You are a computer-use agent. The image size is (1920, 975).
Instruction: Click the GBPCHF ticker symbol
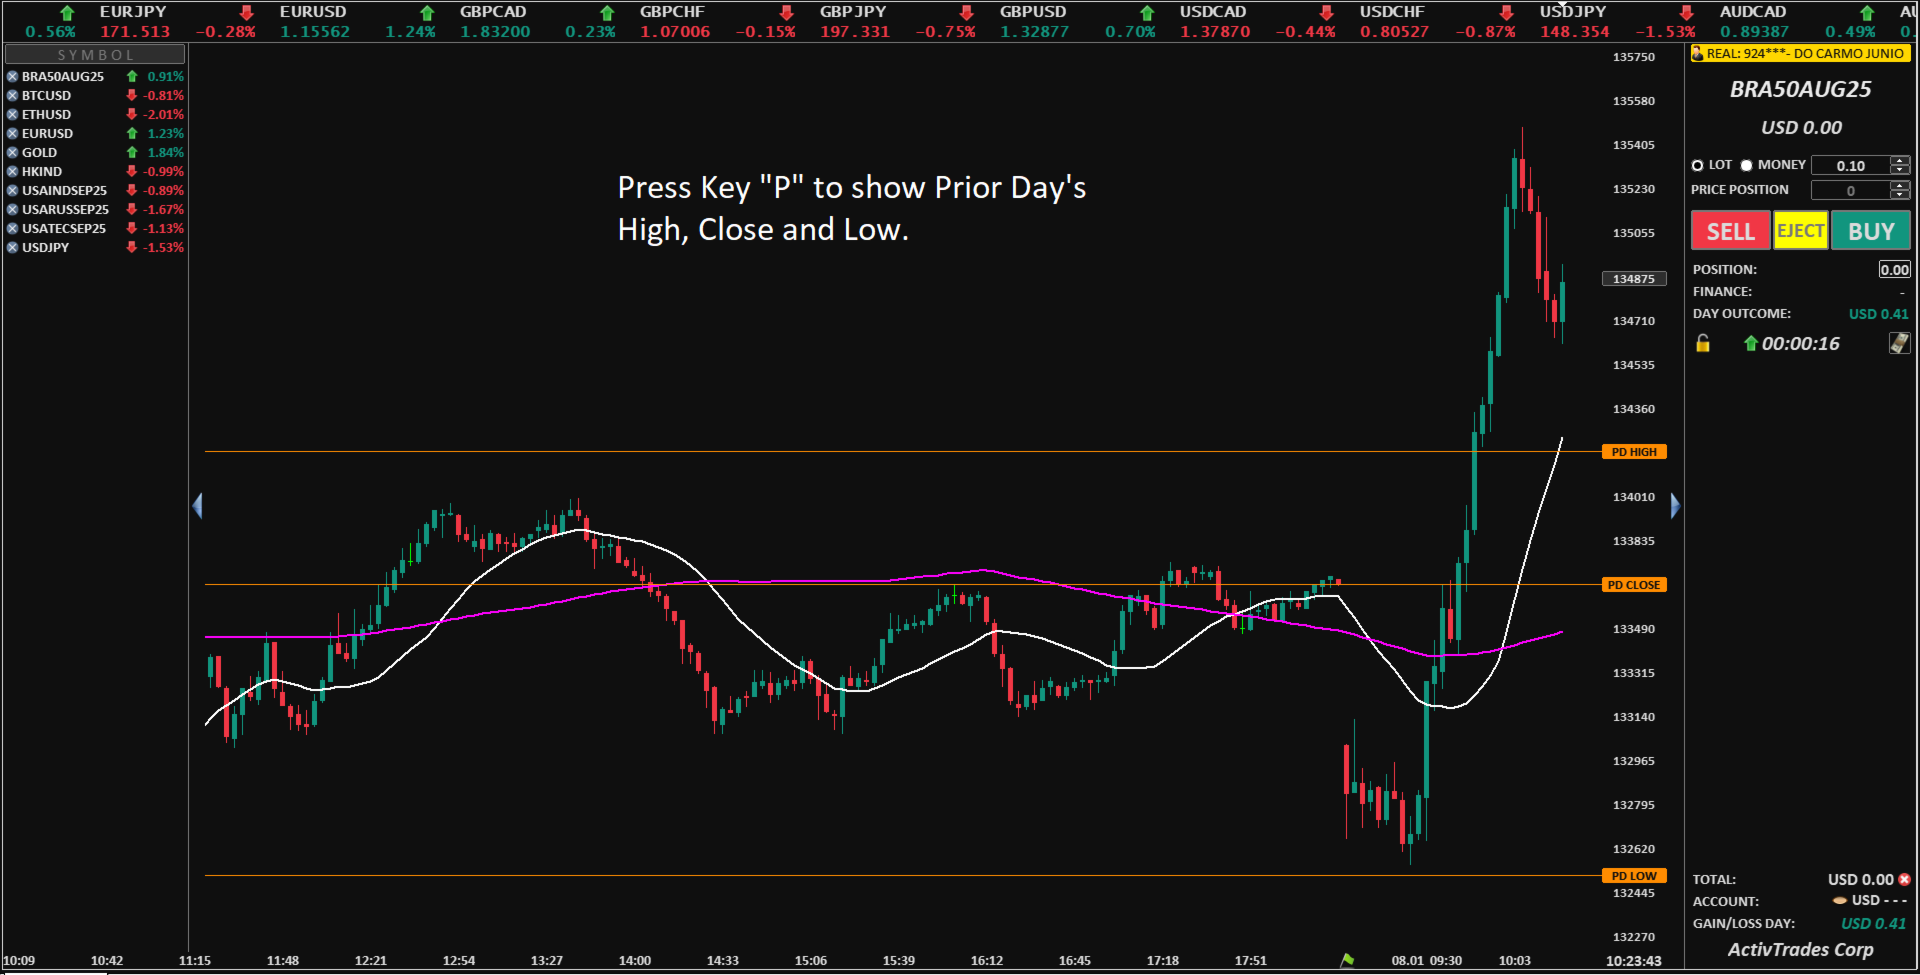tap(672, 12)
